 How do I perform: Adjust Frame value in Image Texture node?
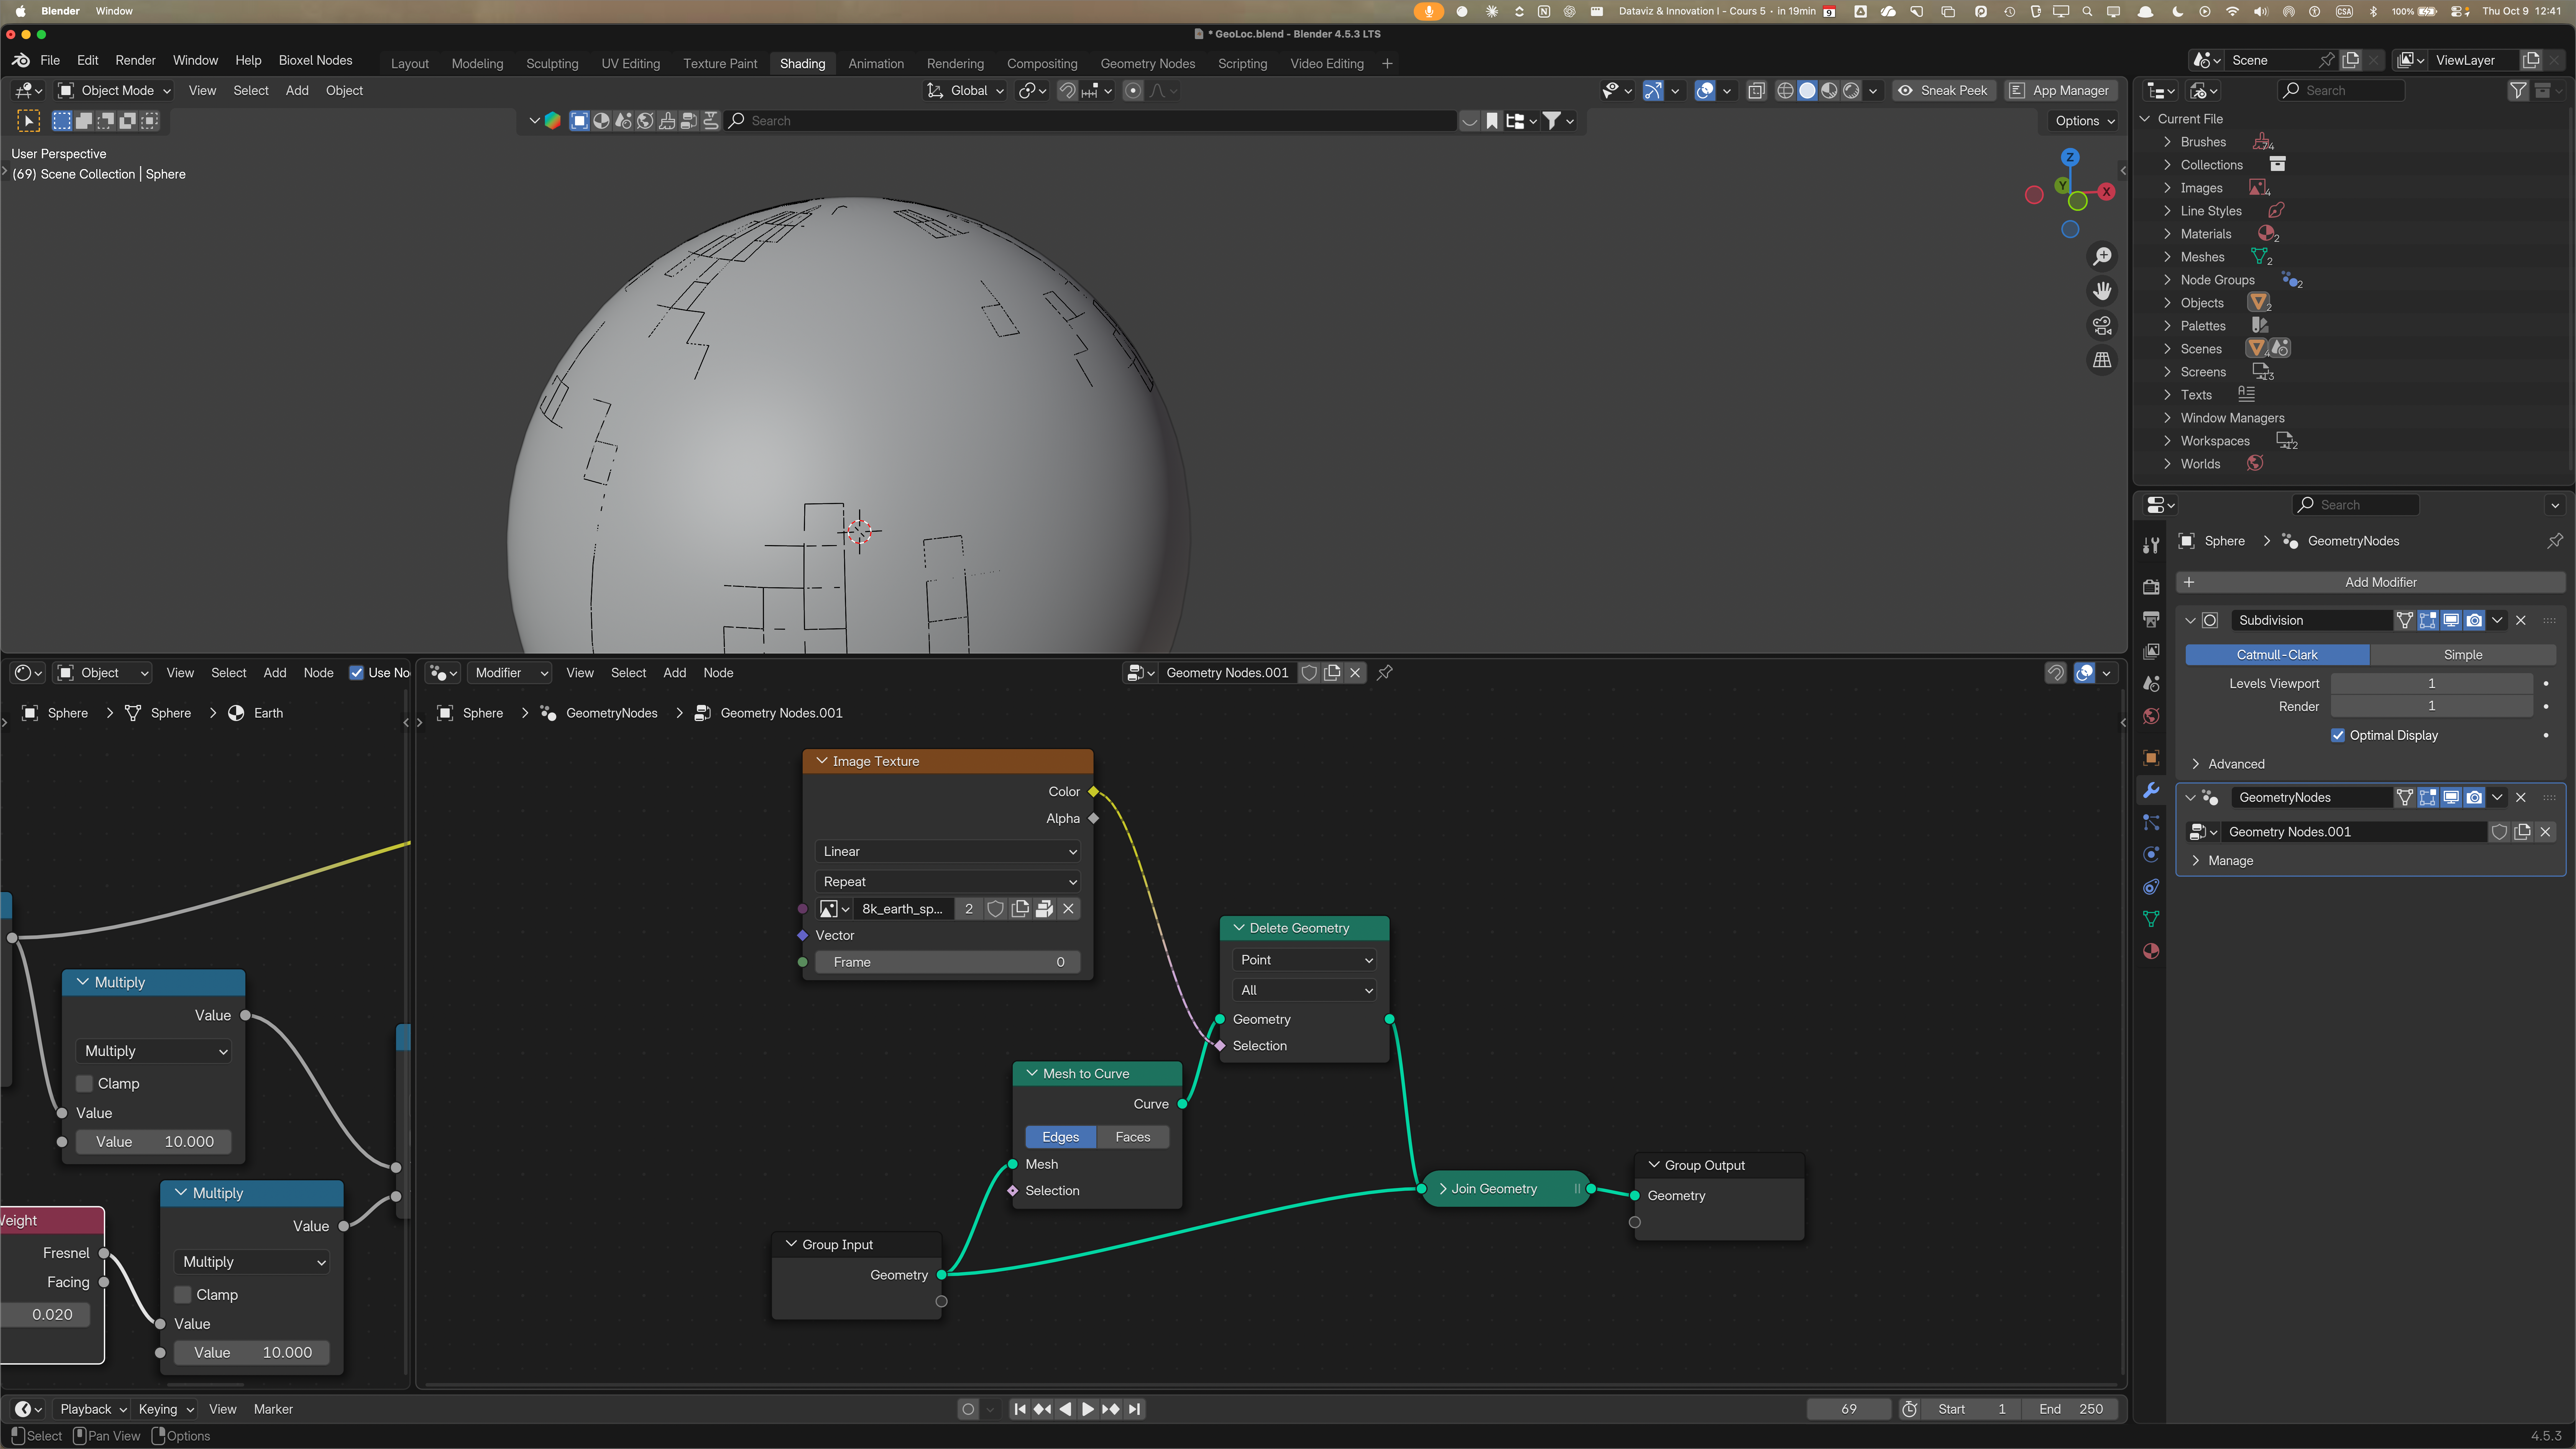pyautogui.click(x=948, y=963)
